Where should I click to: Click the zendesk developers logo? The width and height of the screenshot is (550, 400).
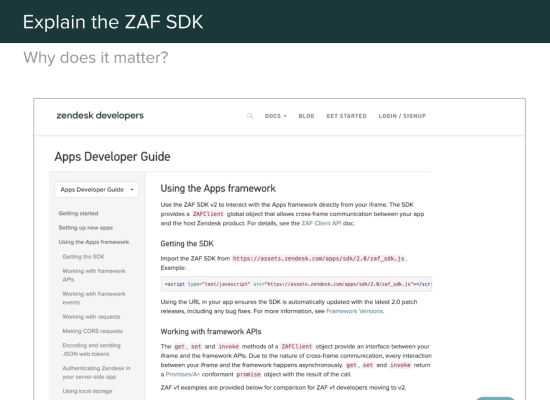100,115
